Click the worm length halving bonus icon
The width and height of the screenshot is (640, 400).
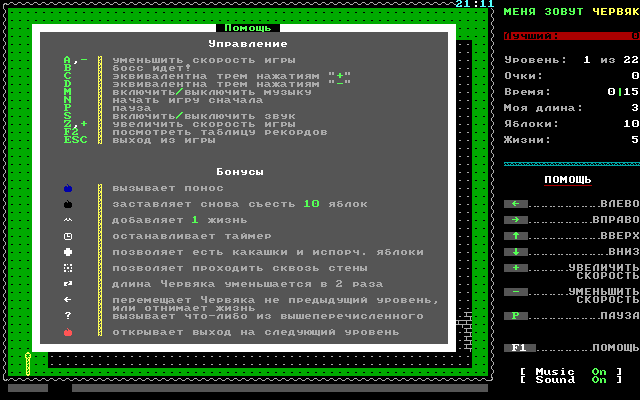click(x=68, y=284)
